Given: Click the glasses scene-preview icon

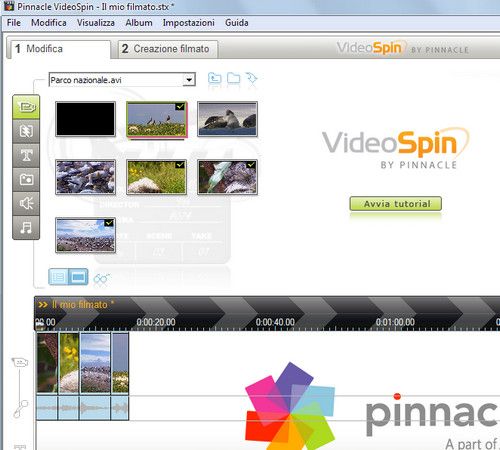Looking at the screenshot, I should (101, 279).
